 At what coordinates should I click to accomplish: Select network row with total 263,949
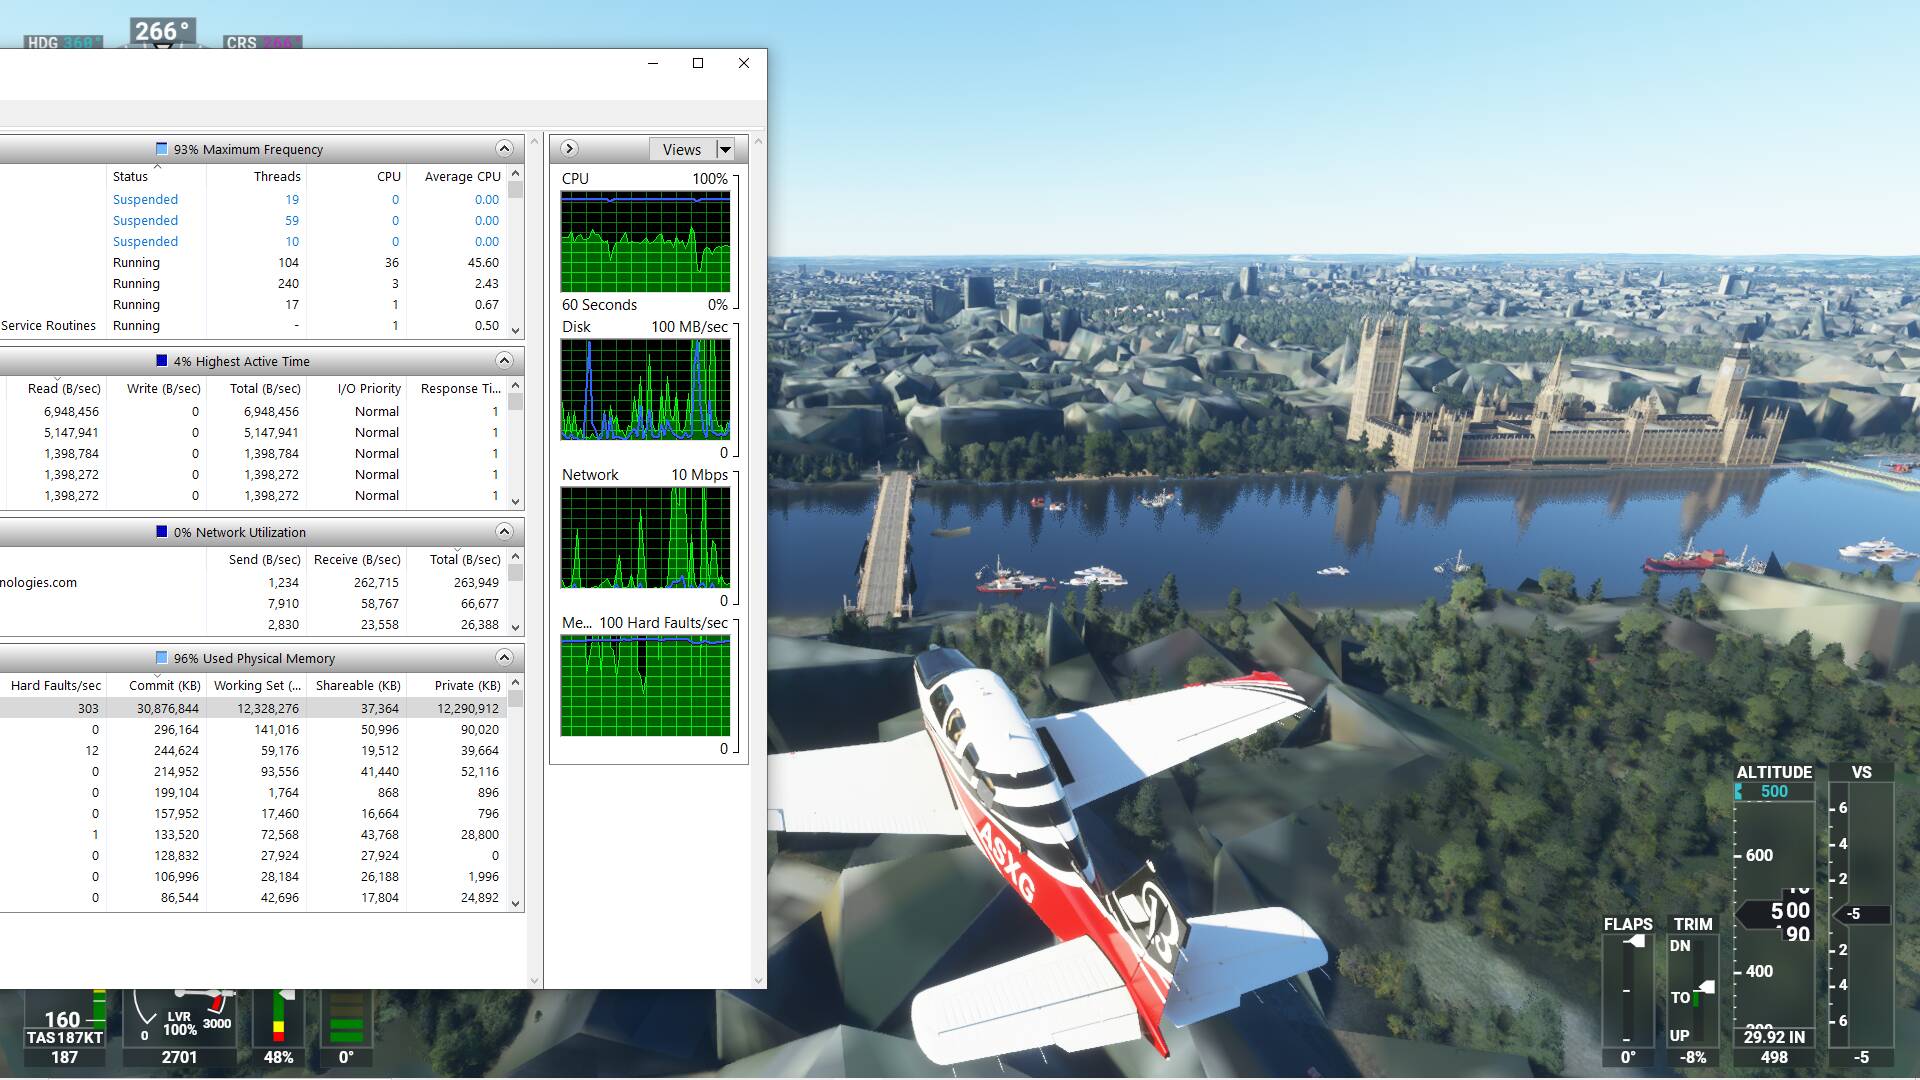tap(253, 582)
